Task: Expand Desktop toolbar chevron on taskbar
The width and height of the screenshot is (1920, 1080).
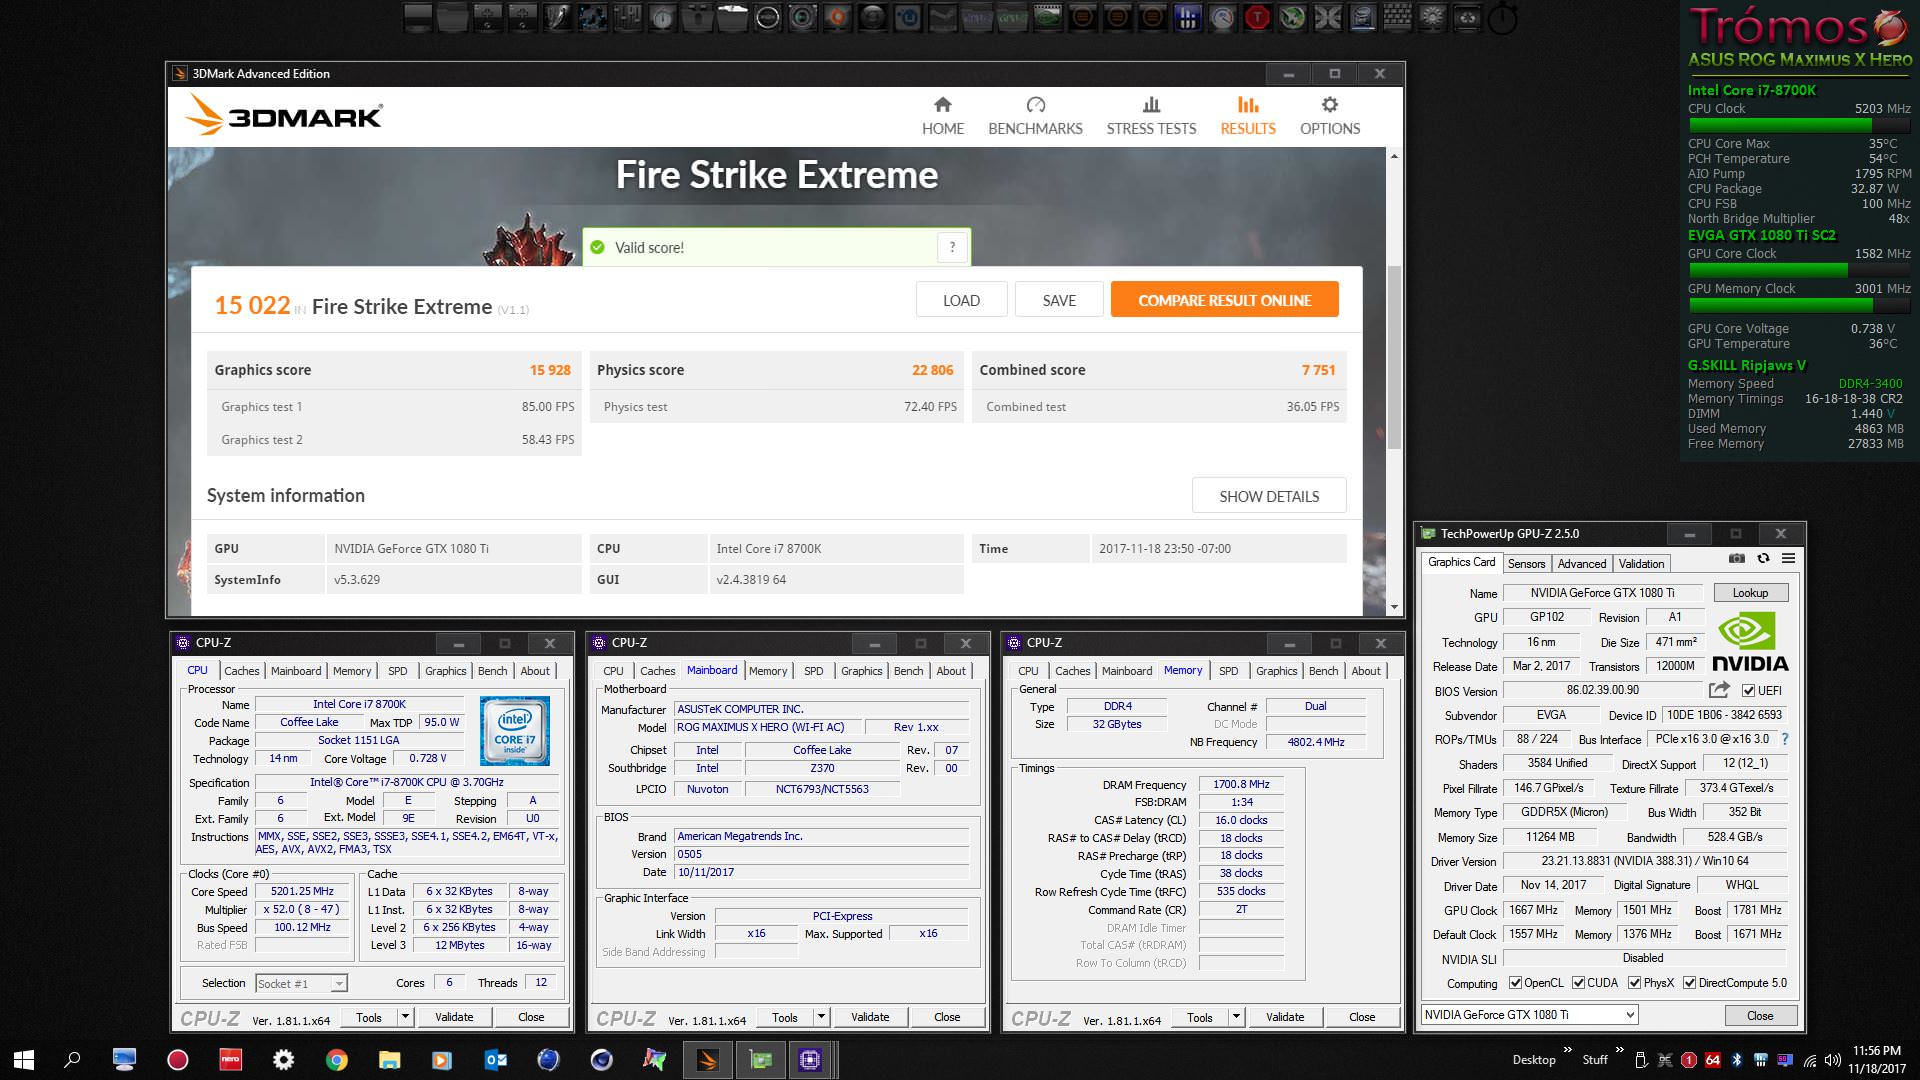Action: point(1568,1050)
